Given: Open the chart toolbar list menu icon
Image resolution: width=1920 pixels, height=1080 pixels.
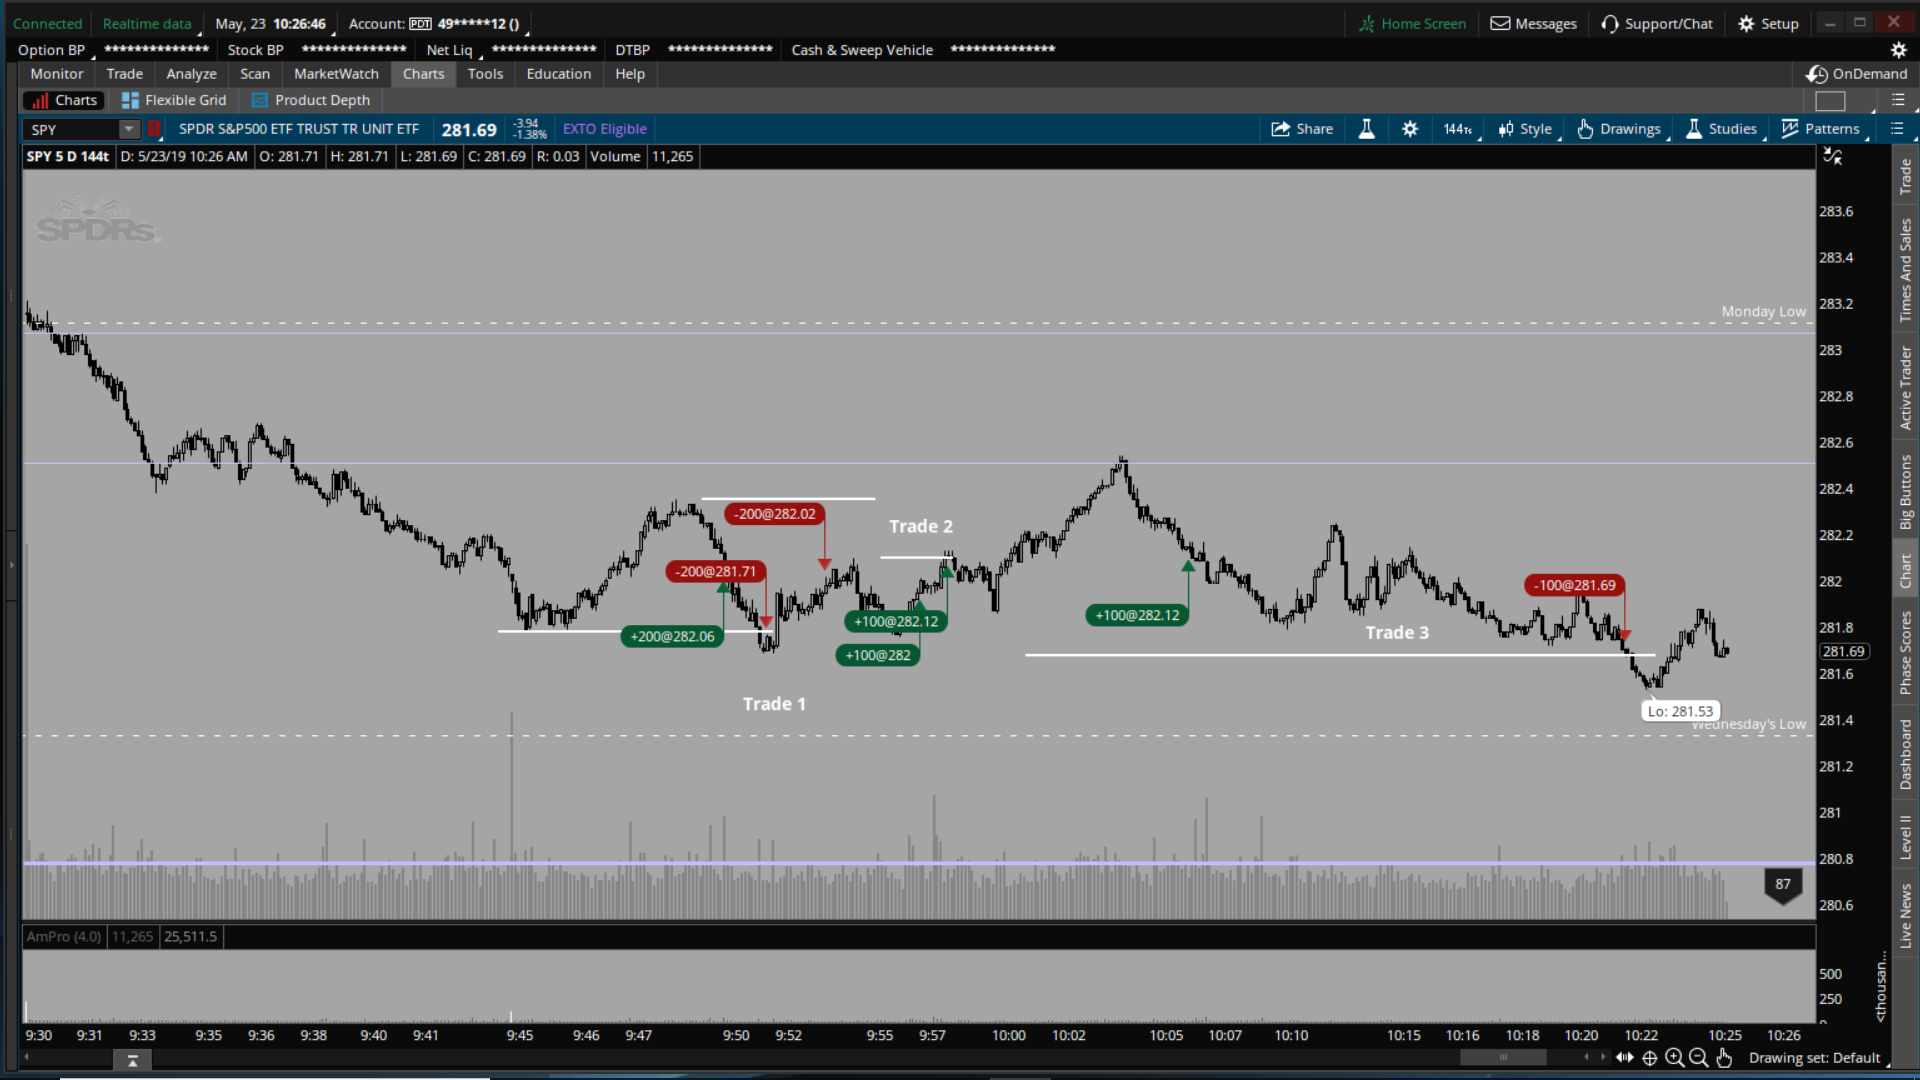Looking at the screenshot, I should [1896, 128].
